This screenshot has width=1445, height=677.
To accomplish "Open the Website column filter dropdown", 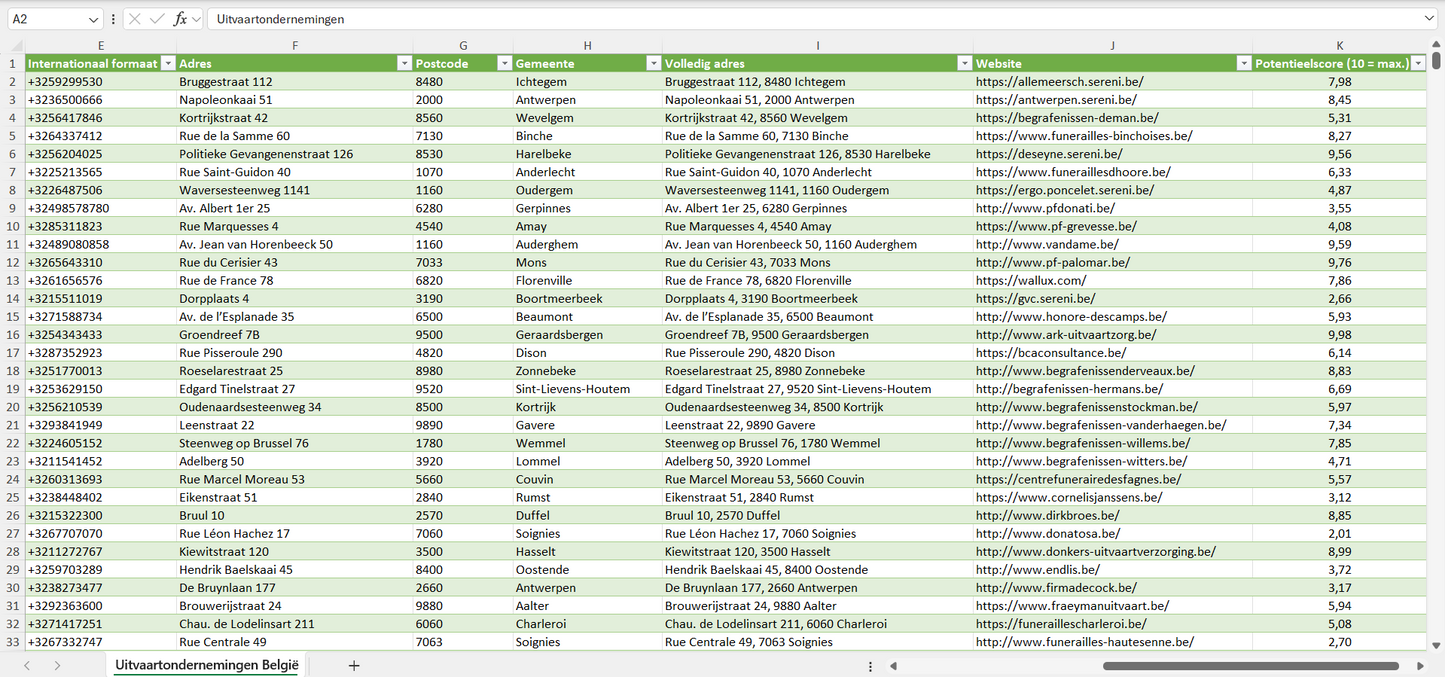I will point(1243,63).
